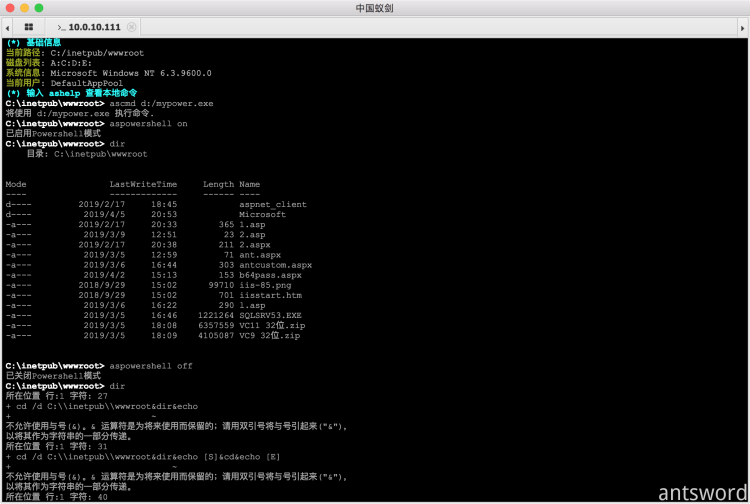Screen dimensions: 750x504
Task: Click the right tab scroll arrow
Action: (x=742, y=27)
